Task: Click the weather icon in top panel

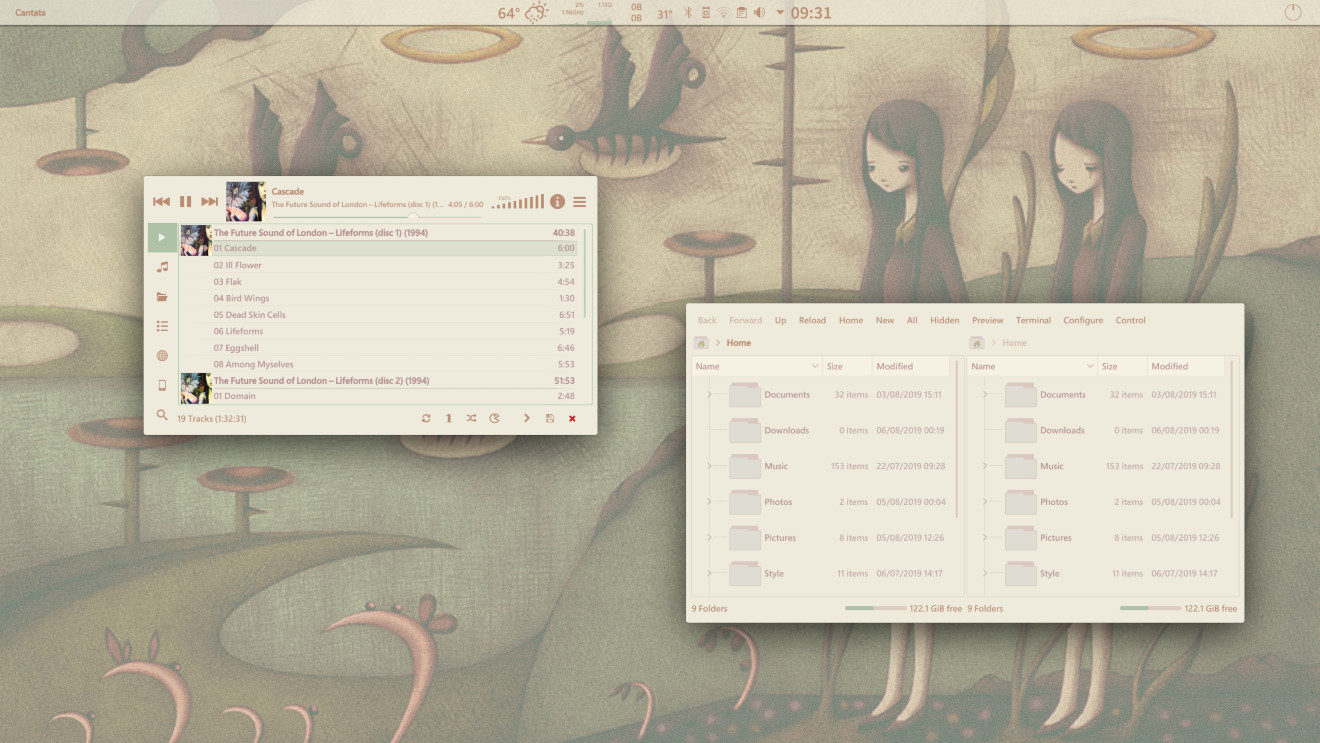Action: pyautogui.click(x=537, y=13)
